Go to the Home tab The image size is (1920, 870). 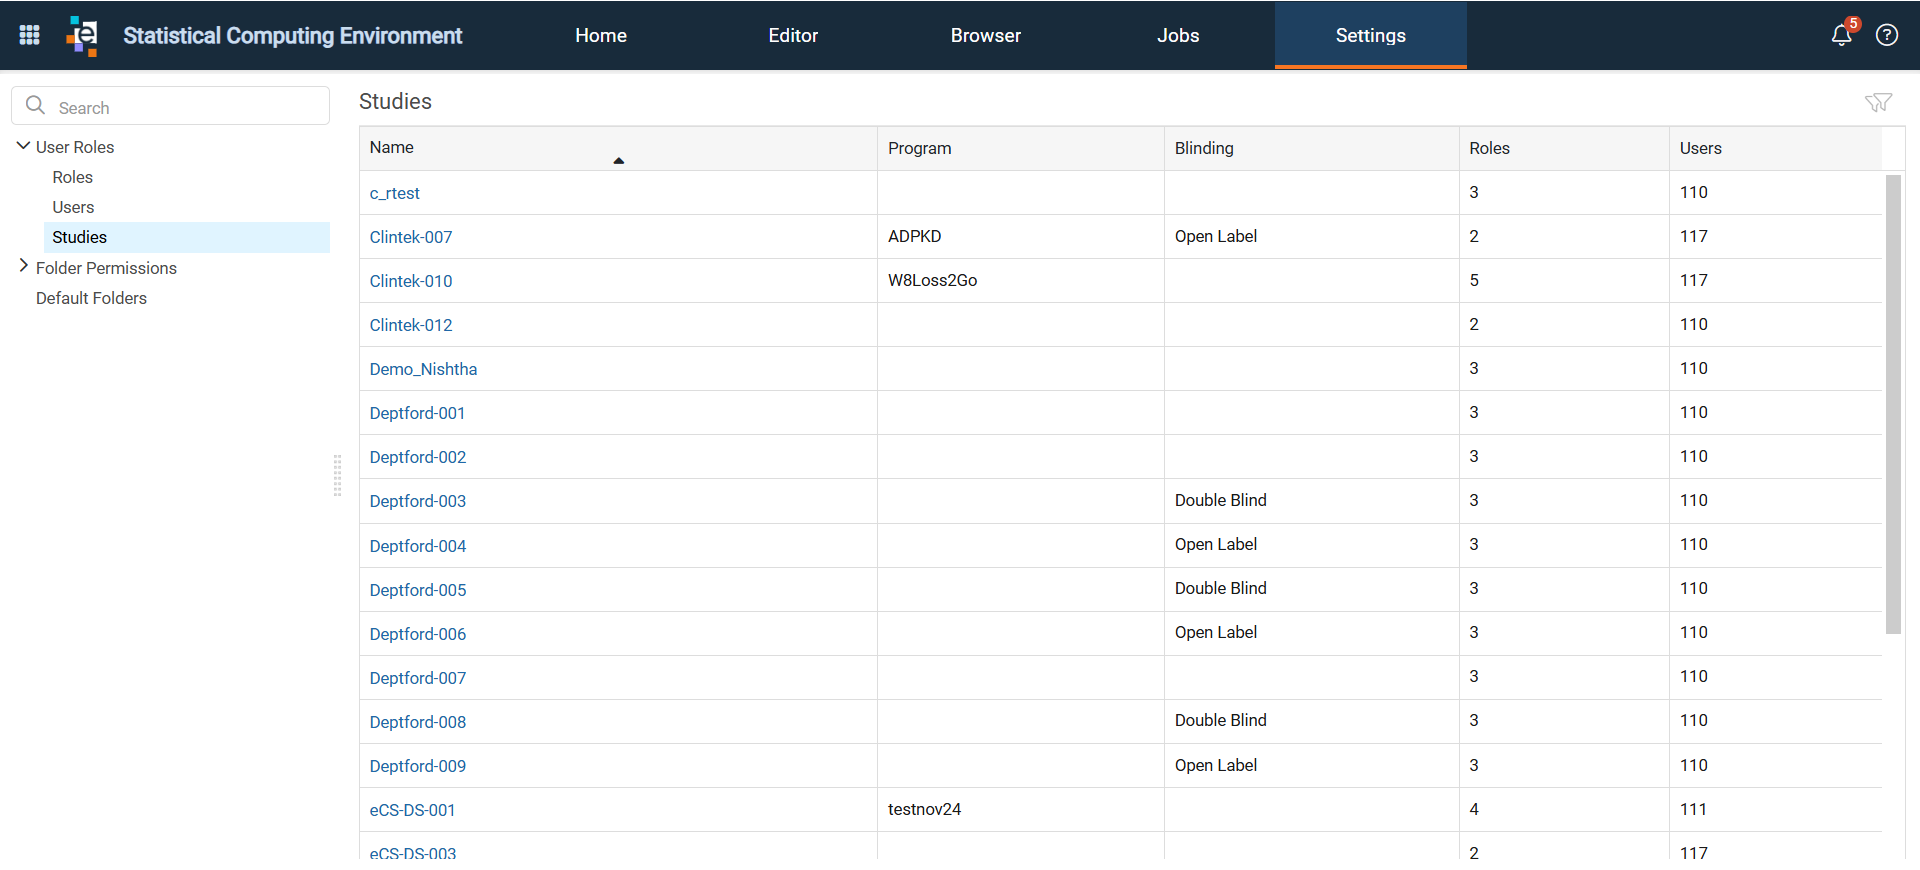point(601,35)
